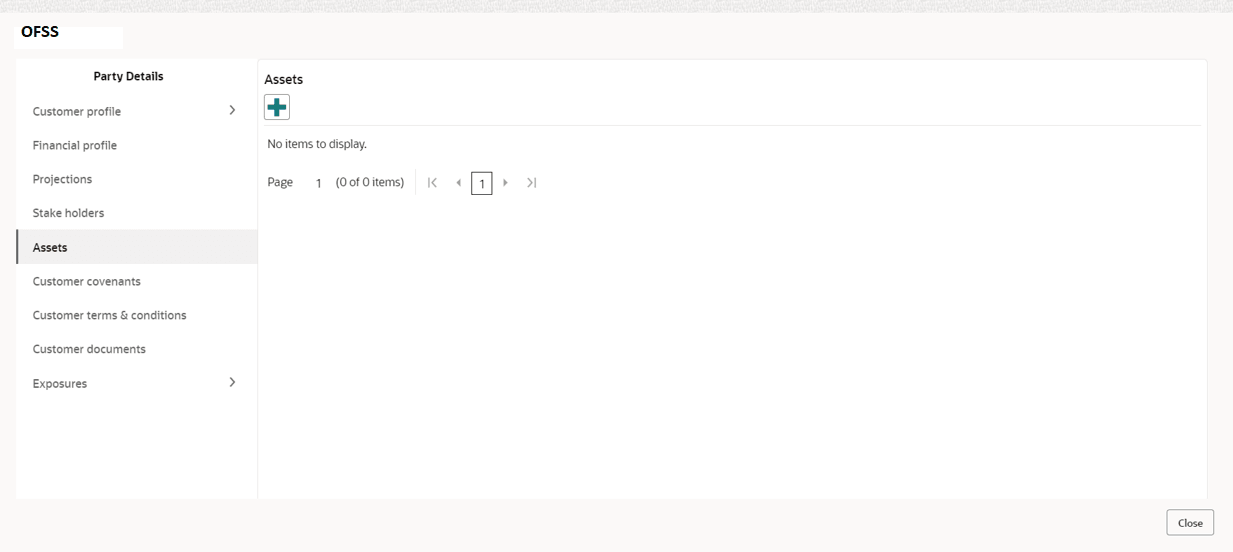Viewport: 1233px width, 552px height.
Task: Expand the Customer profile chevron
Action: click(x=232, y=110)
